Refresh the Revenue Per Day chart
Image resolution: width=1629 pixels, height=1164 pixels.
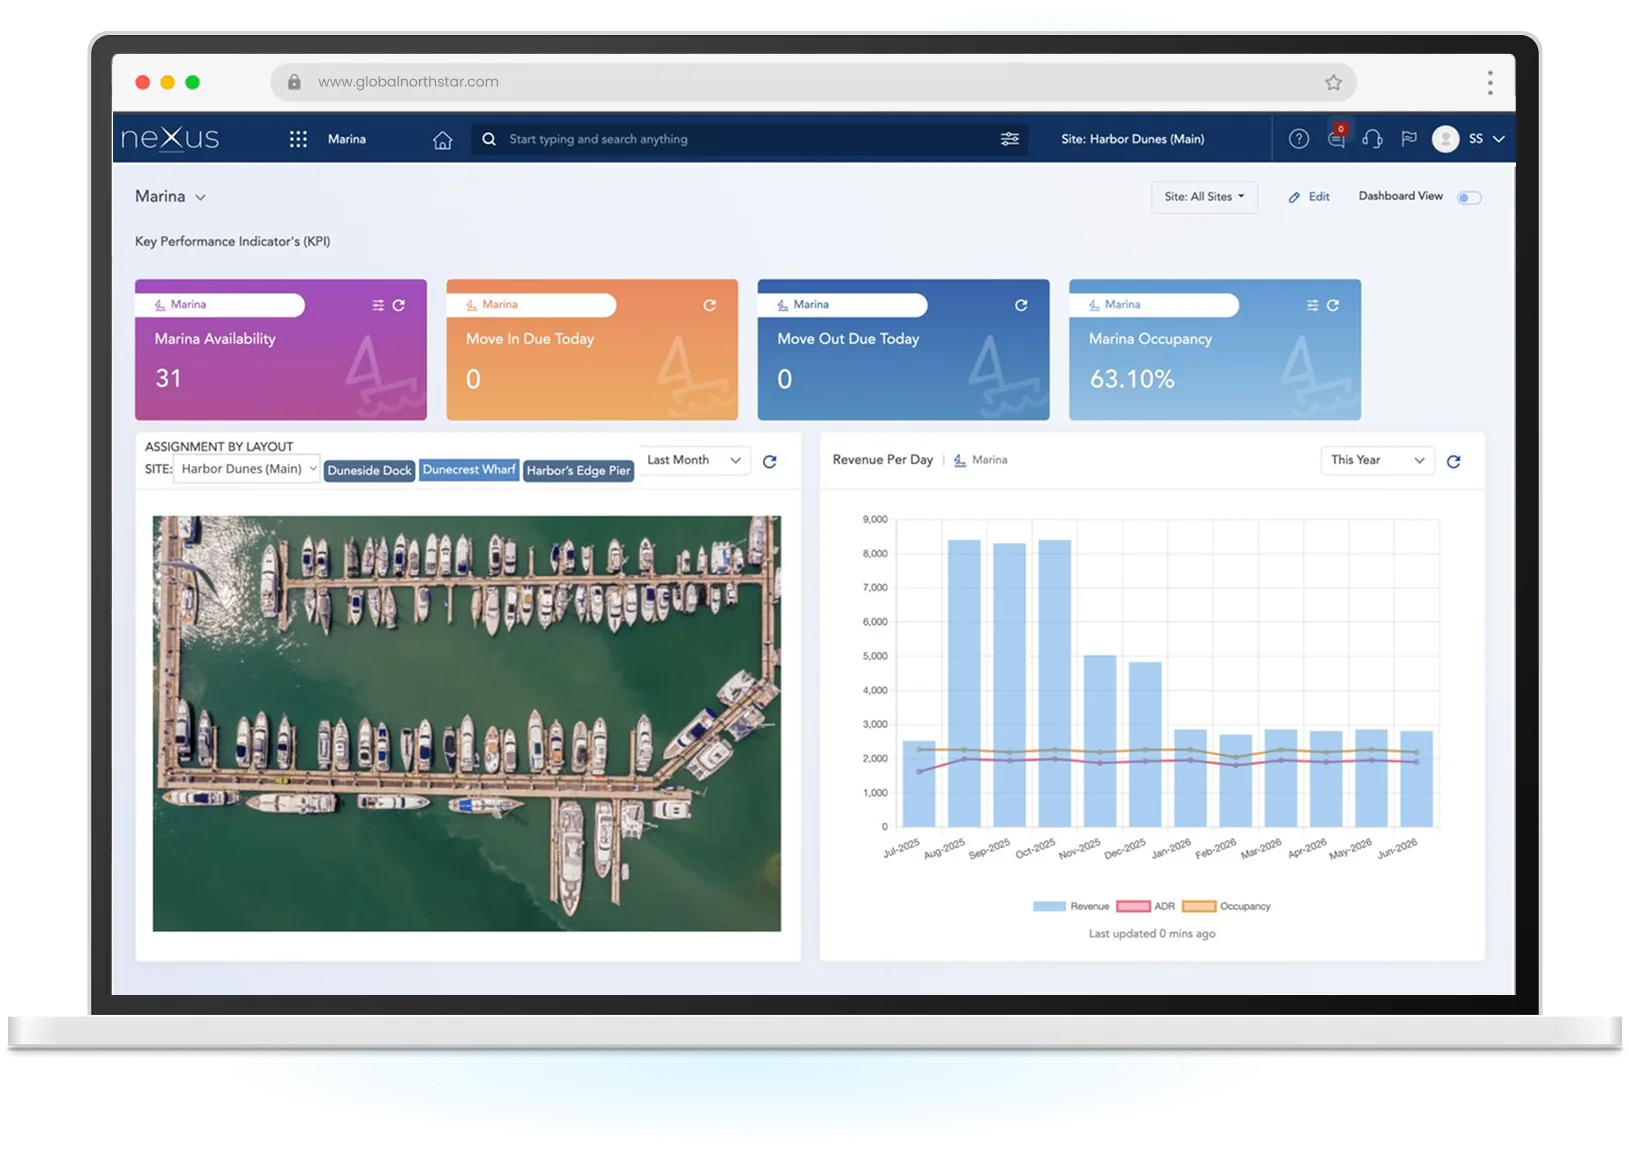click(1453, 461)
